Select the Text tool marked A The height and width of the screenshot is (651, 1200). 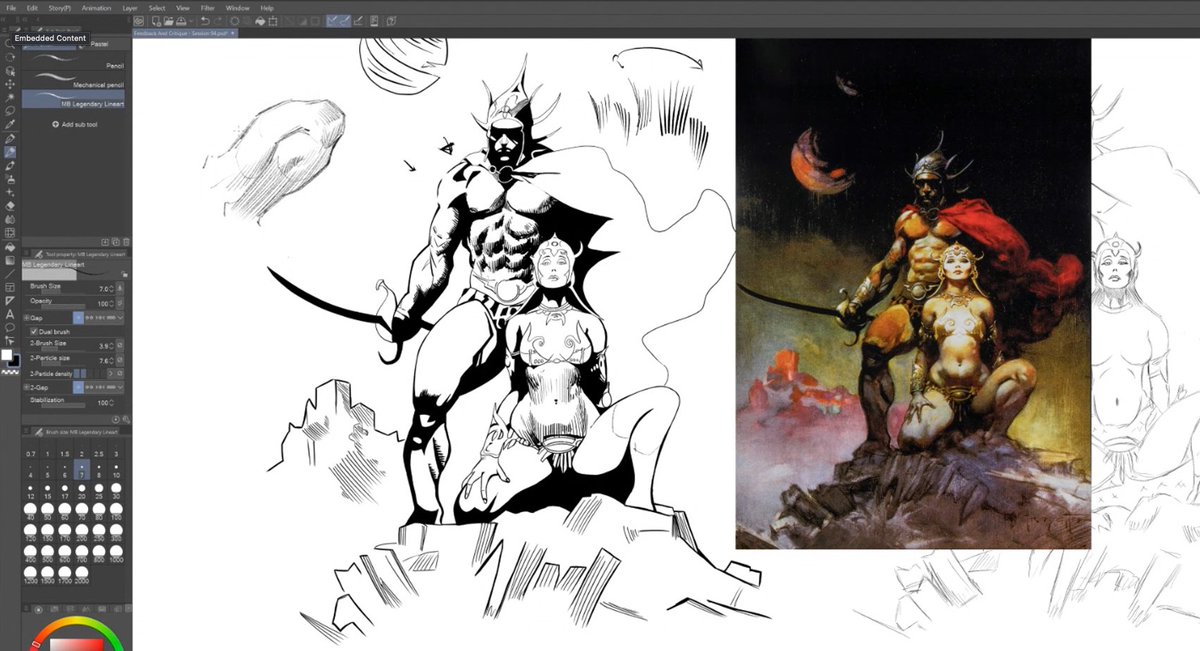pyautogui.click(x=10, y=314)
